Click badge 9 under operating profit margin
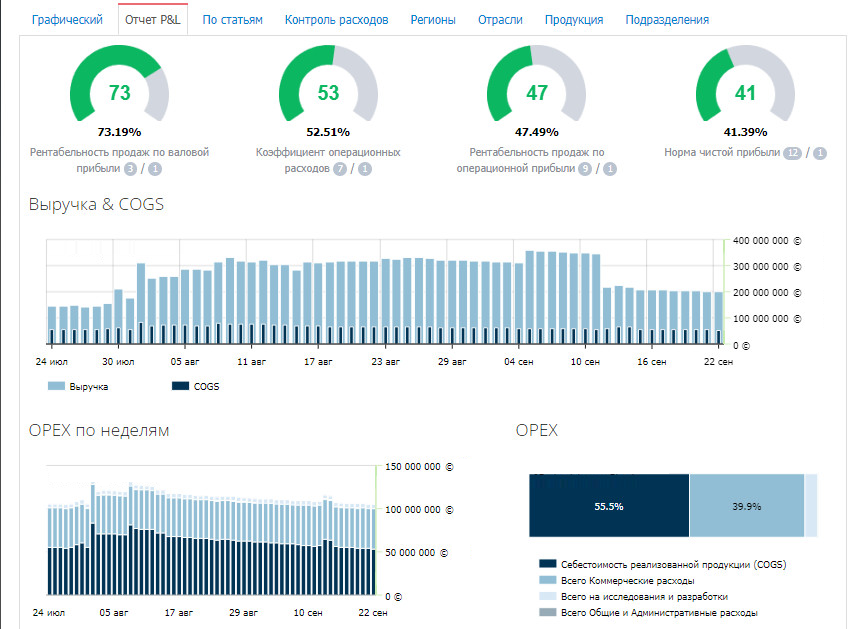The width and height of the screenshot is (864, 629). (x=585, y=169)
